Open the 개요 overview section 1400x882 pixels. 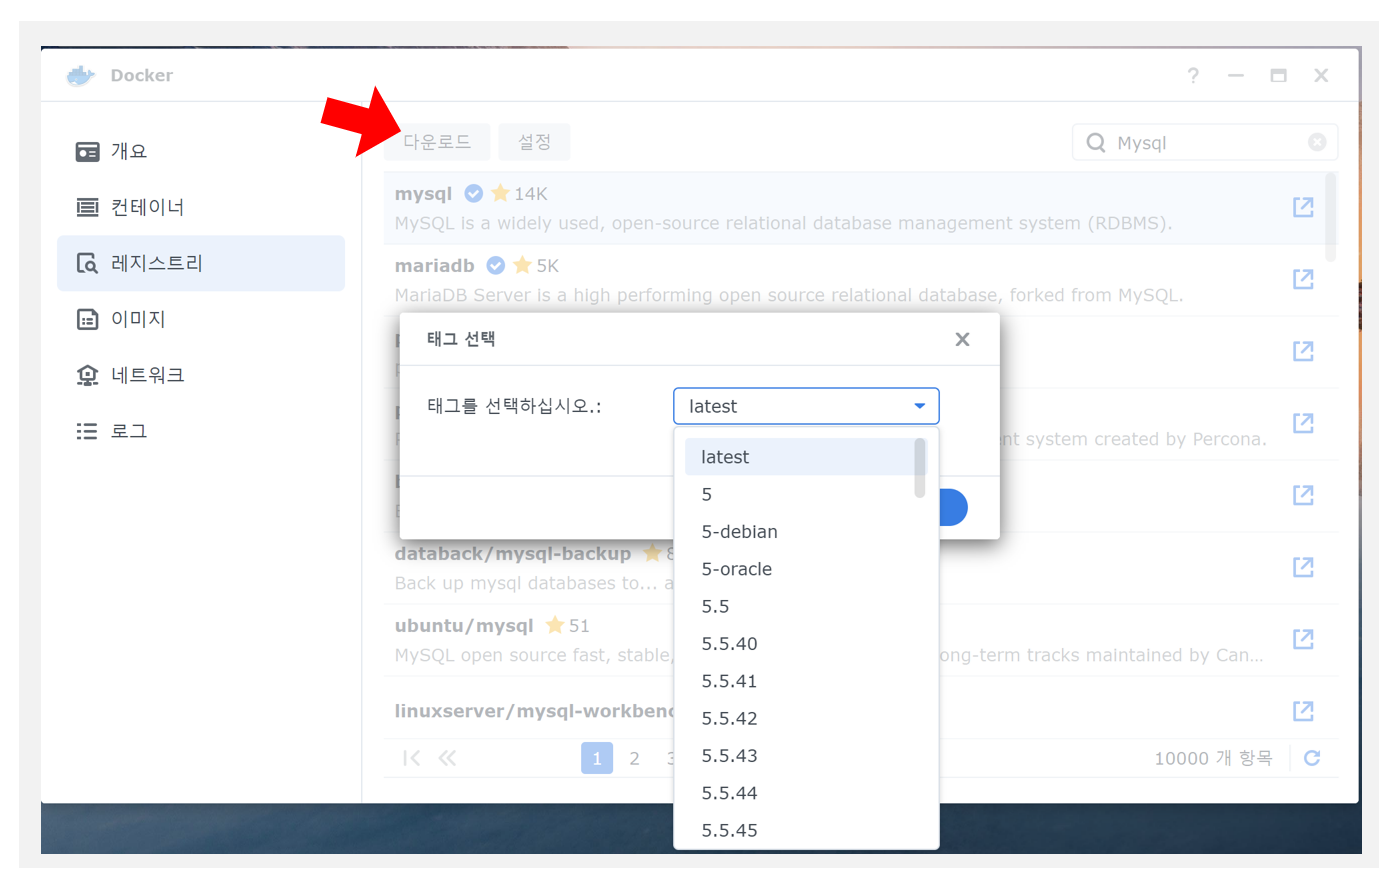[201, 151]
